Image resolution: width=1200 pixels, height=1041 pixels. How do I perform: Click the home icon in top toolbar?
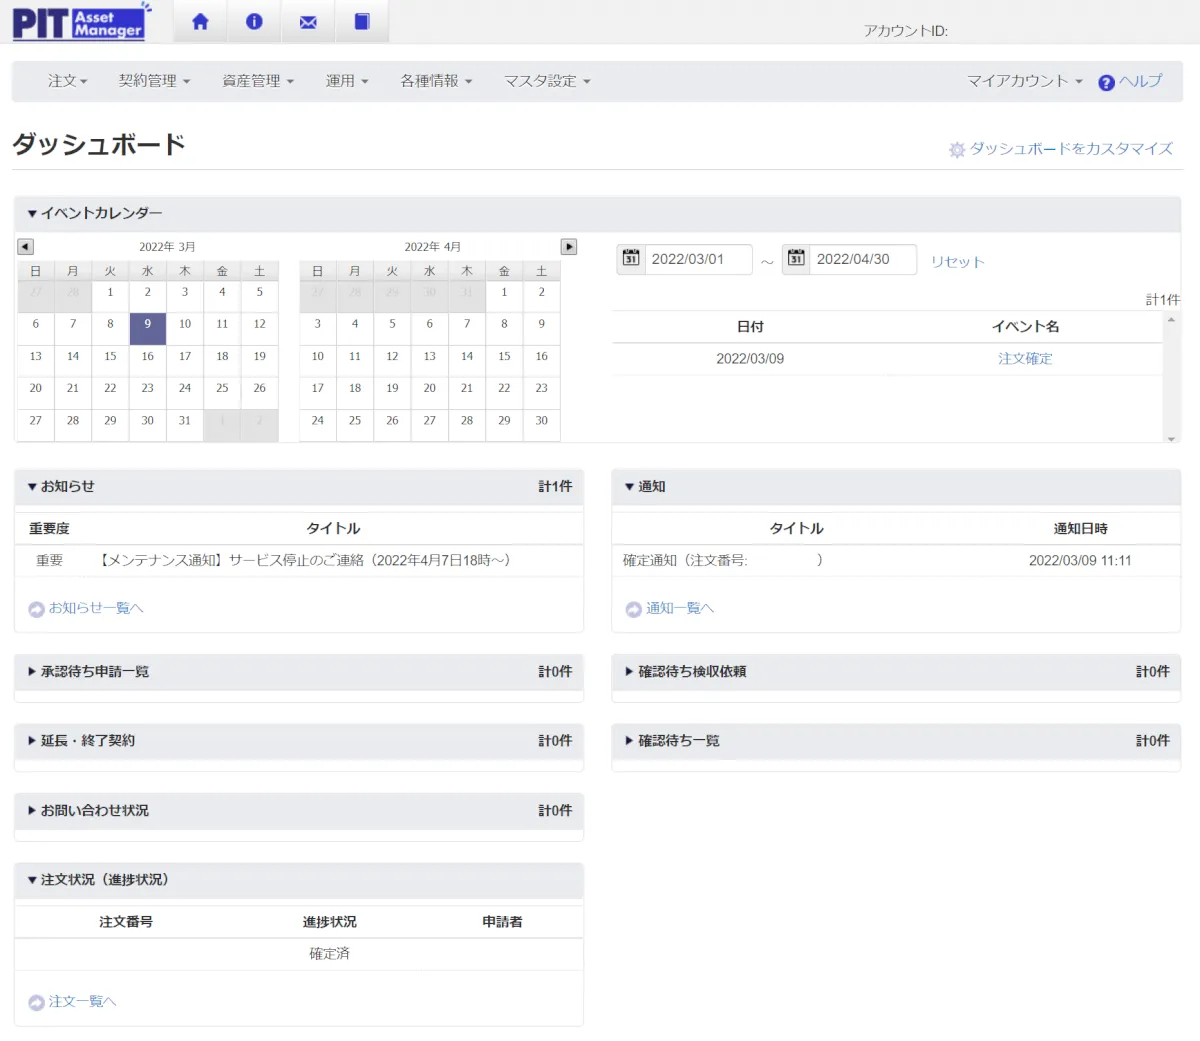[200, 22]
